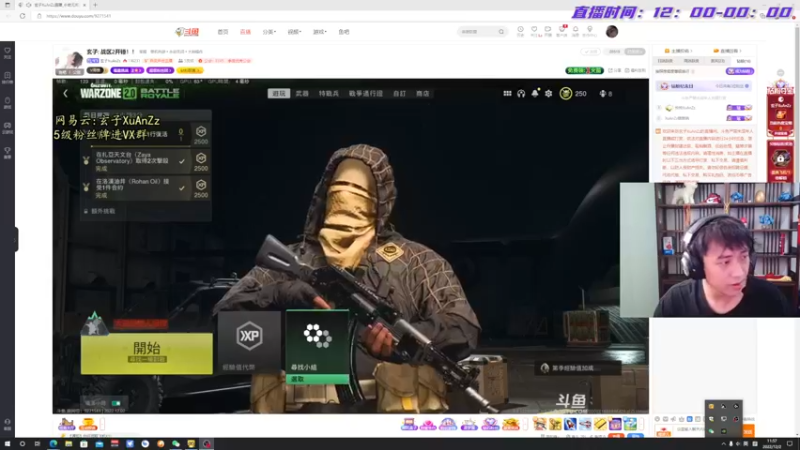The height and width of the screenshot is (450, 800).
Task: Open File Explorer from taskbar
Action: pyautogui.click(x=68, y=444)
